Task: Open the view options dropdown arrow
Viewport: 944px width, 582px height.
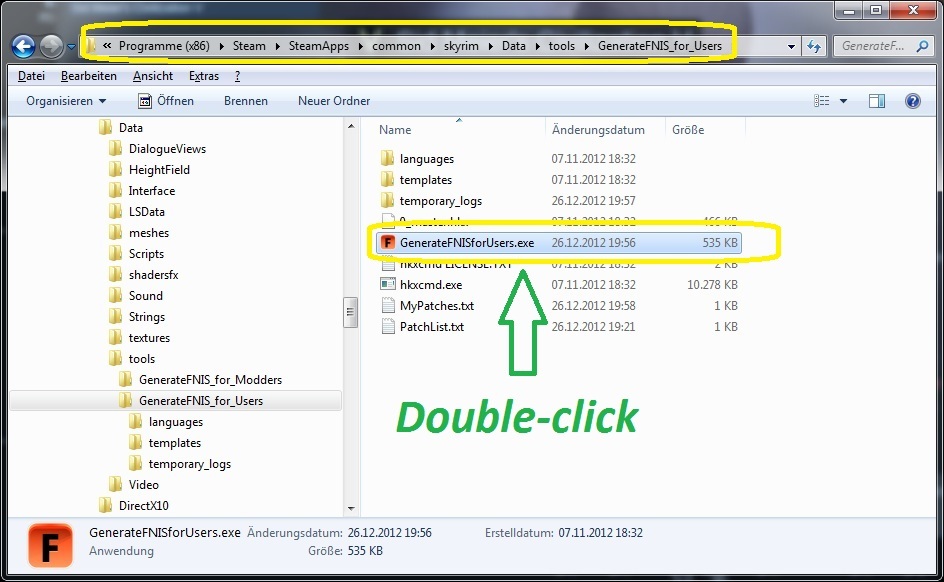Action: [843, 101]
